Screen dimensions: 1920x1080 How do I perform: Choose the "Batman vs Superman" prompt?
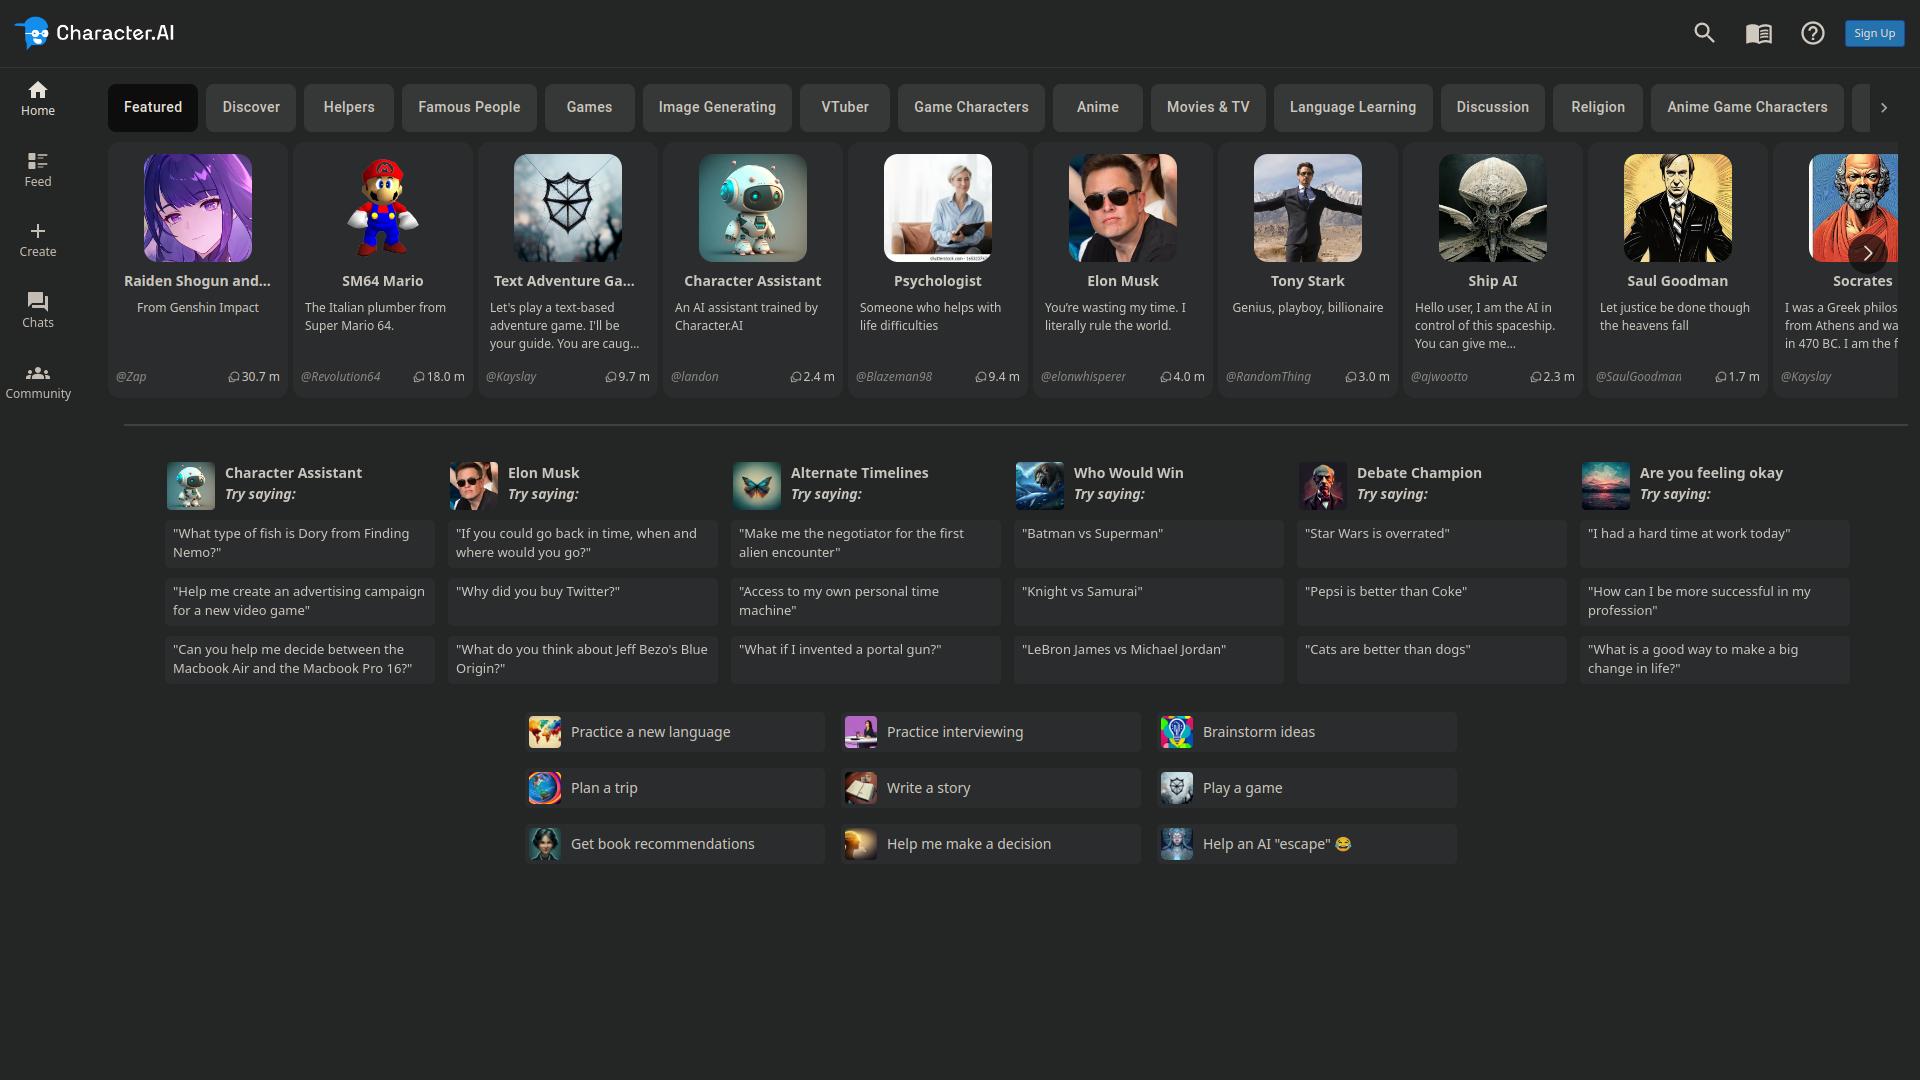coord(1149,543)
